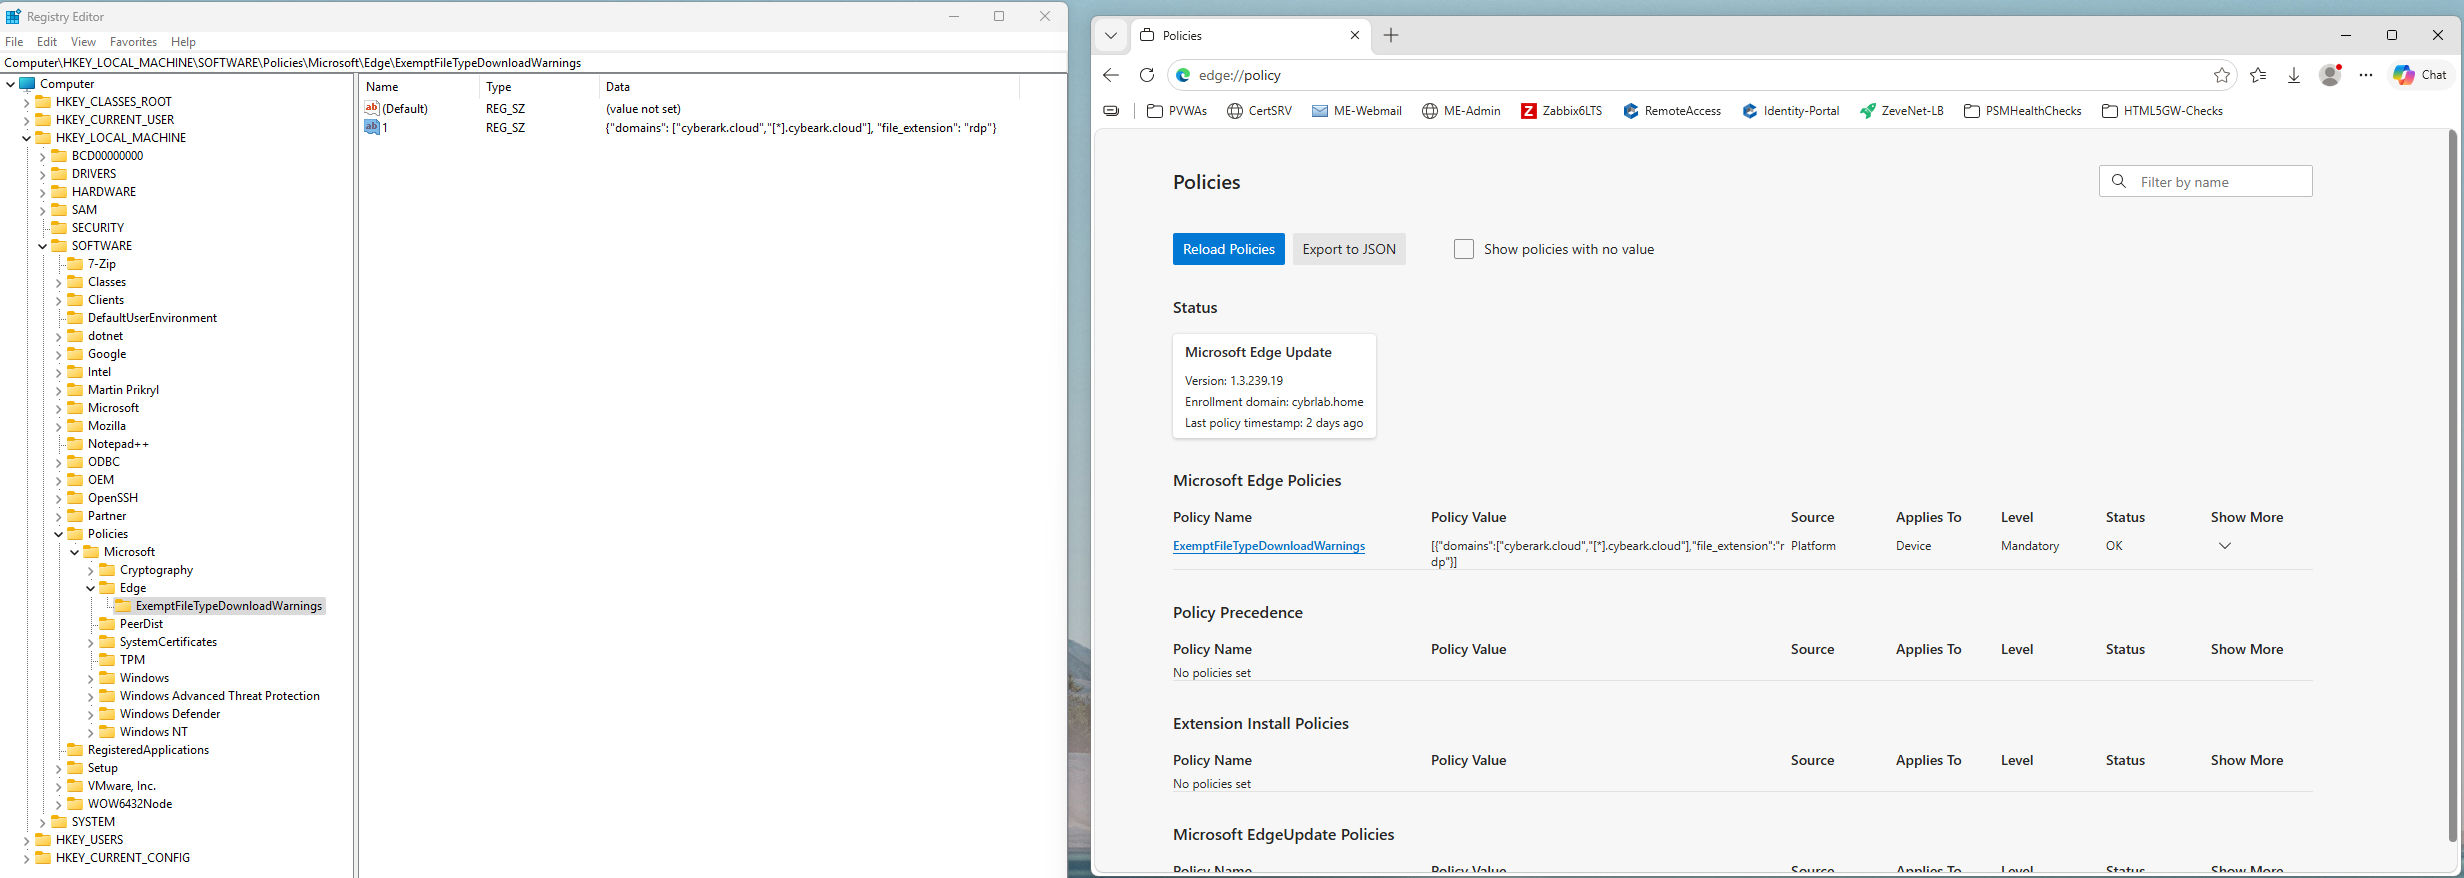Open Copilot Chat button
The width and height of the screenshot is (2464, 878).
point(2420,75)
